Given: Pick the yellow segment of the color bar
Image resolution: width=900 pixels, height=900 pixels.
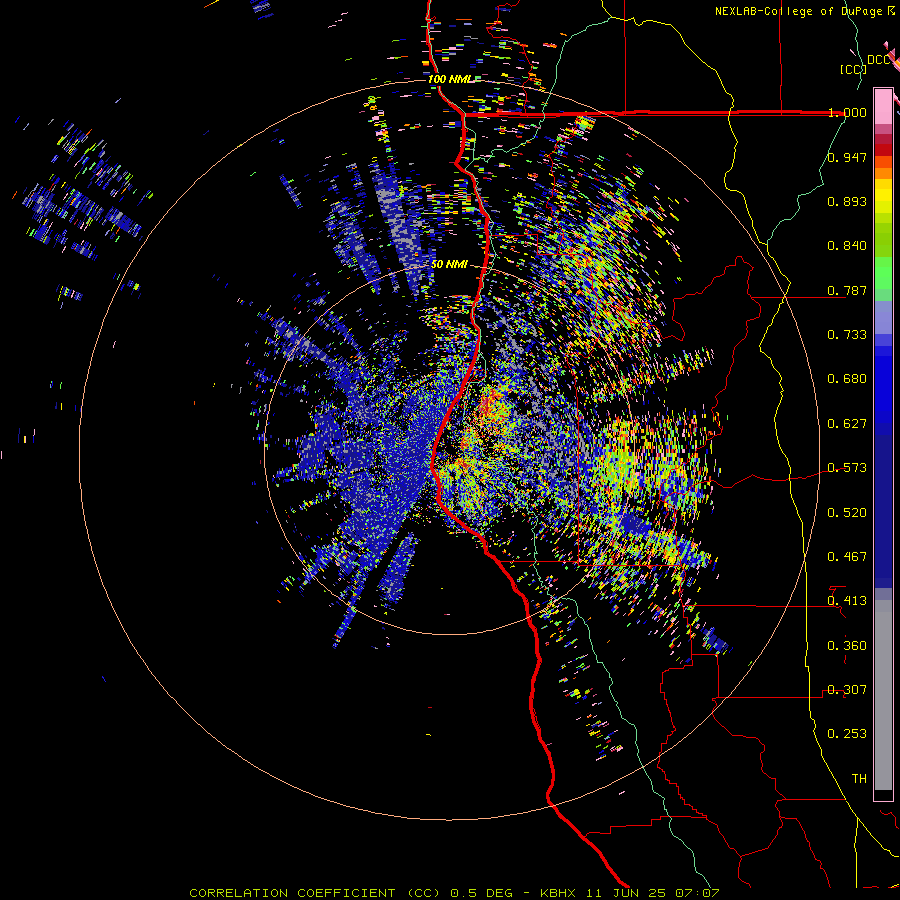Looking at the screenshot, I should pos(883,196).
